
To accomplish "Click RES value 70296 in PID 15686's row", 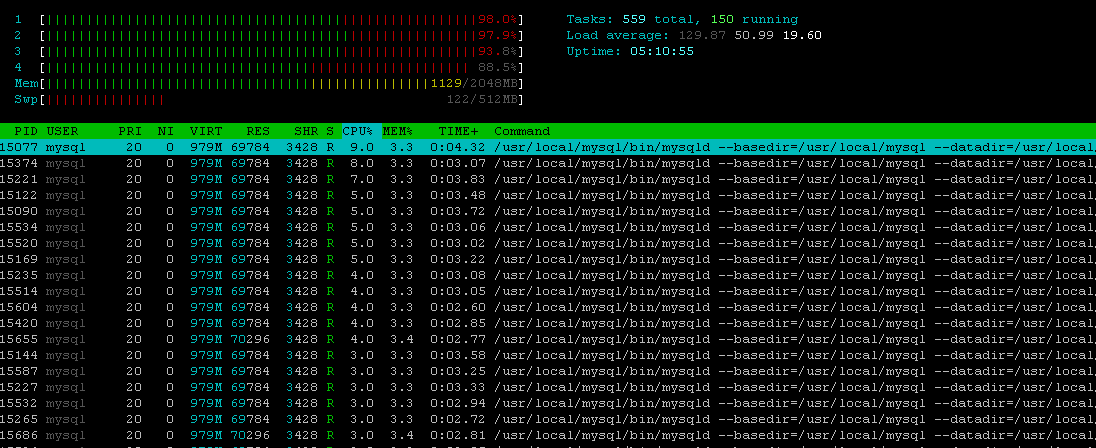I will pyautogui.click(x=250, y=437).
